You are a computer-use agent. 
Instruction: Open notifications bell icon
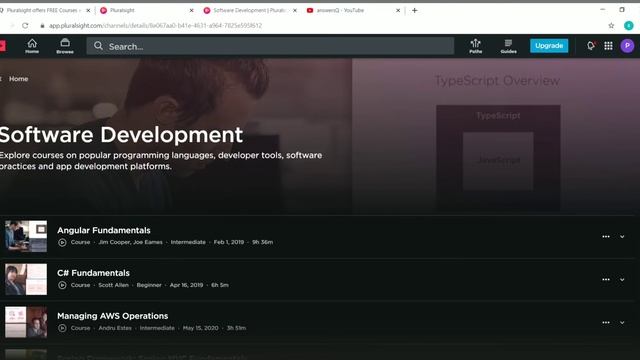coord(591,46)
